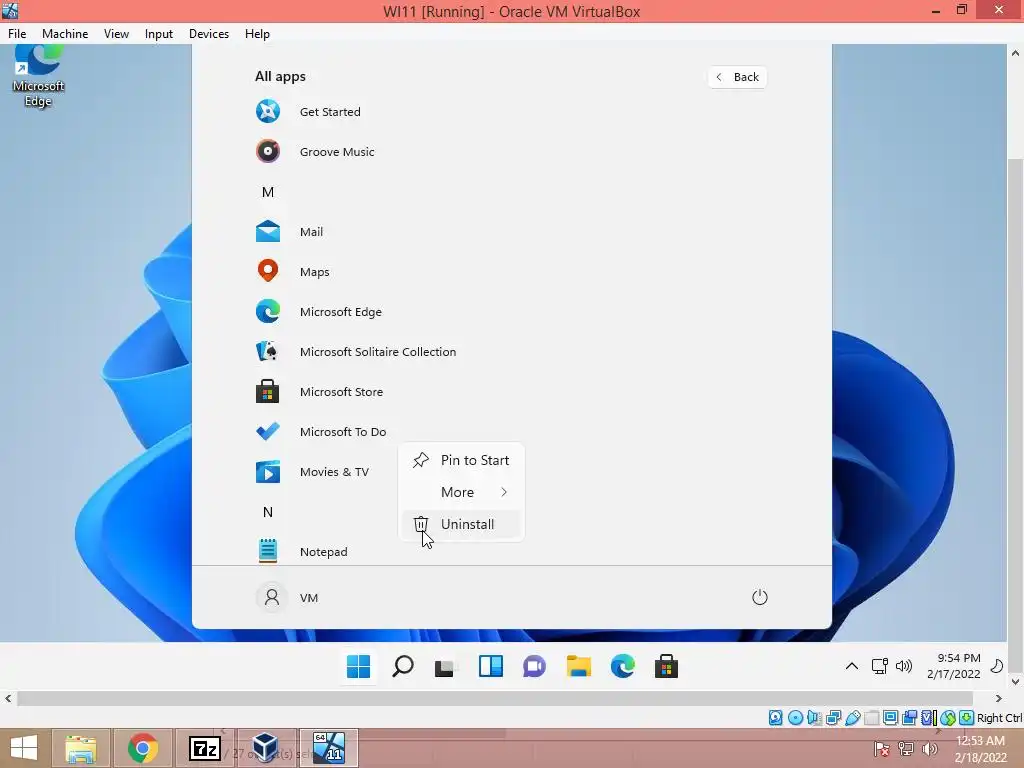Open Microsoft Store in All apps list

pos(268,392)
